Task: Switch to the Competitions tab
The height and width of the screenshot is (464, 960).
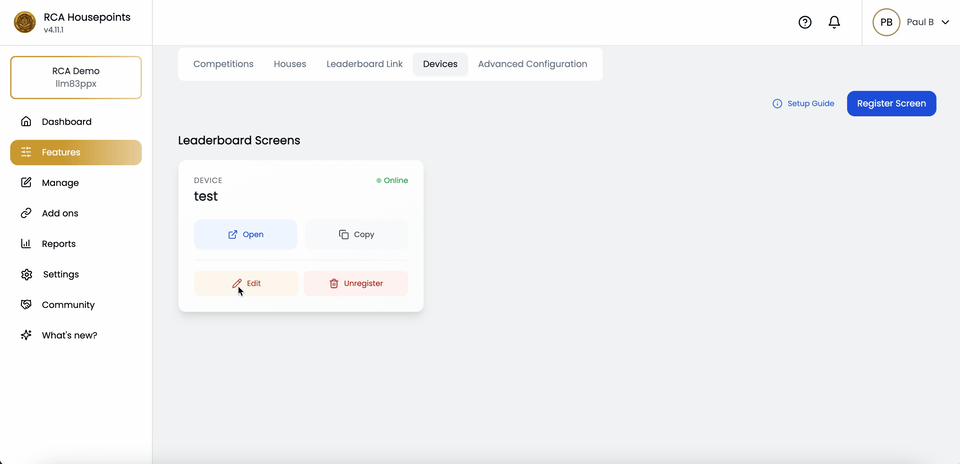Action: 223,64
